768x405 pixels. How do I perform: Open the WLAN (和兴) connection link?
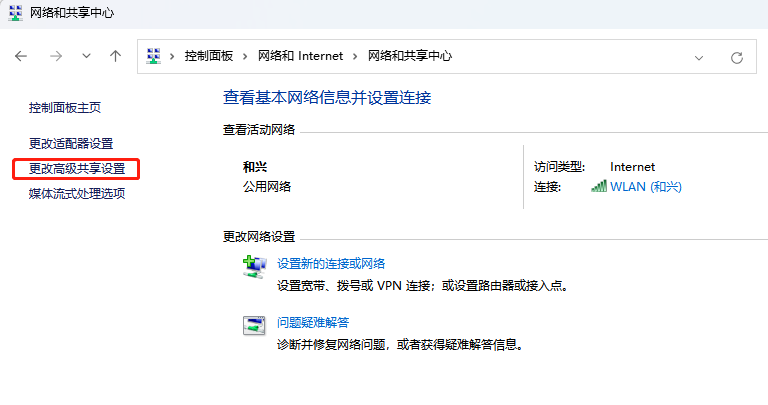pyautogui.click(x=645, y=187)
